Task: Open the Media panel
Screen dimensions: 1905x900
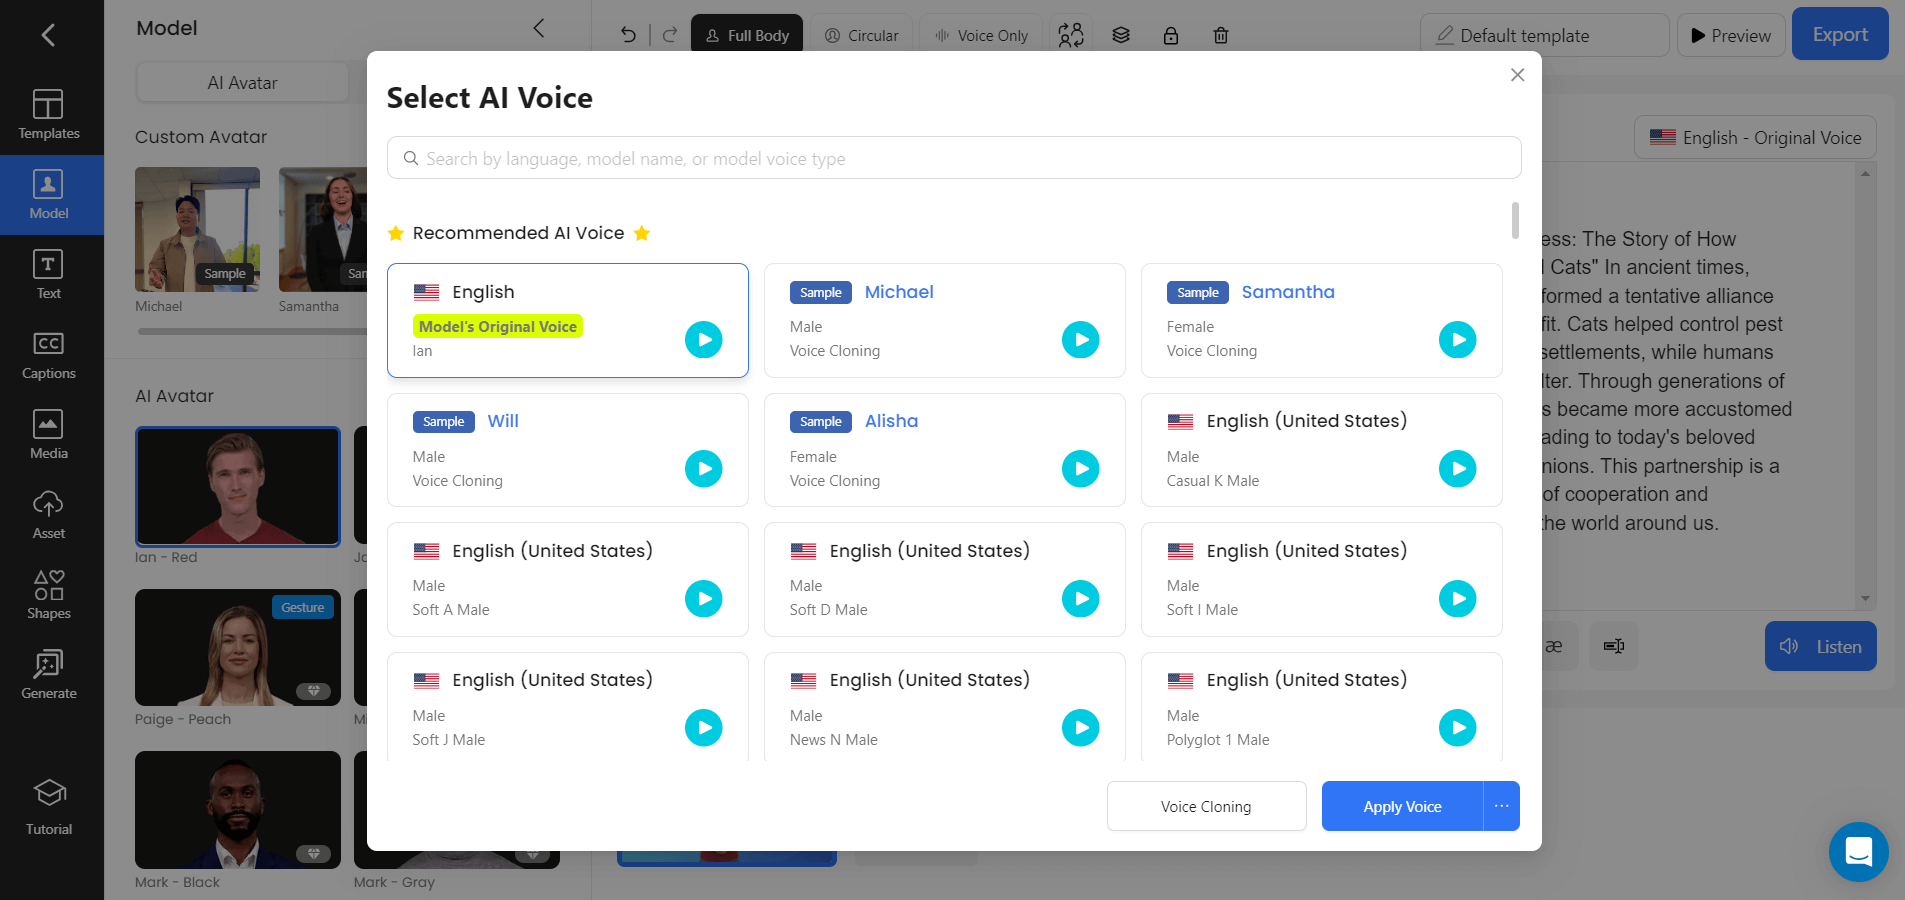Action: (49, 434)
